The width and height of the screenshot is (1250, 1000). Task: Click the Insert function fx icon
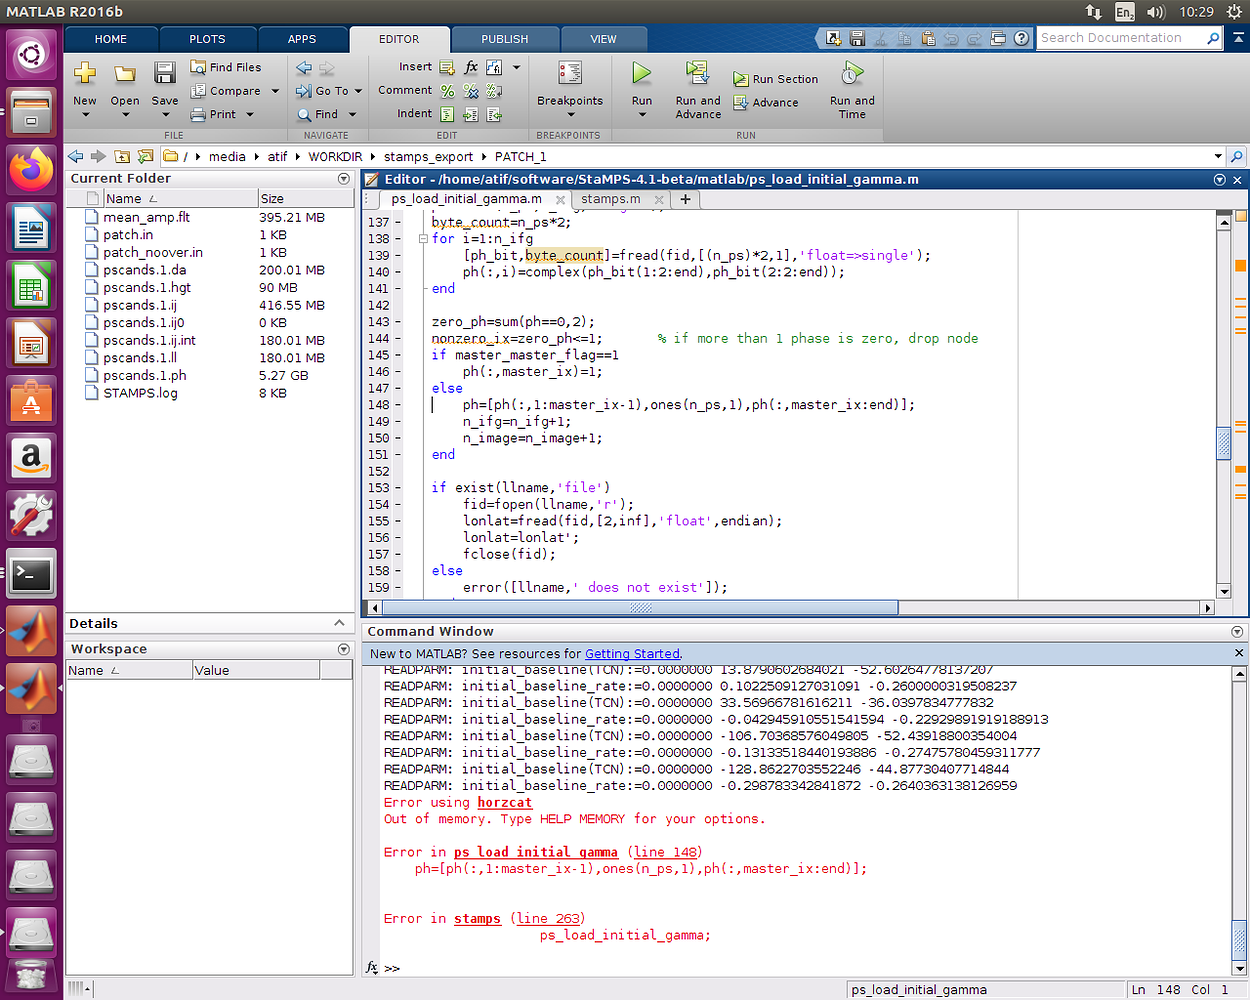(471, 67)
